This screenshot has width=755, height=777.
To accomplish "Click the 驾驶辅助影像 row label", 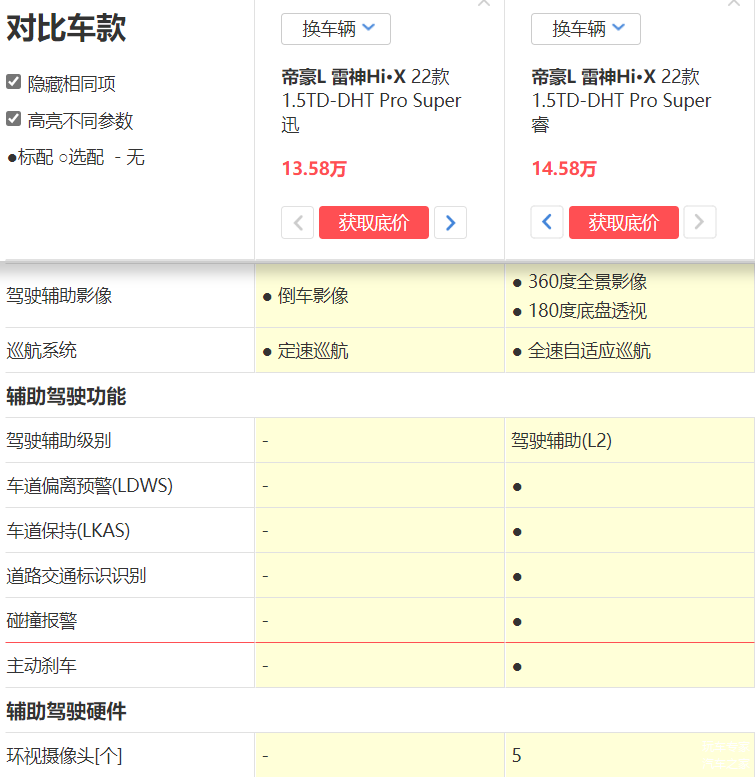I will click(59, 296).
